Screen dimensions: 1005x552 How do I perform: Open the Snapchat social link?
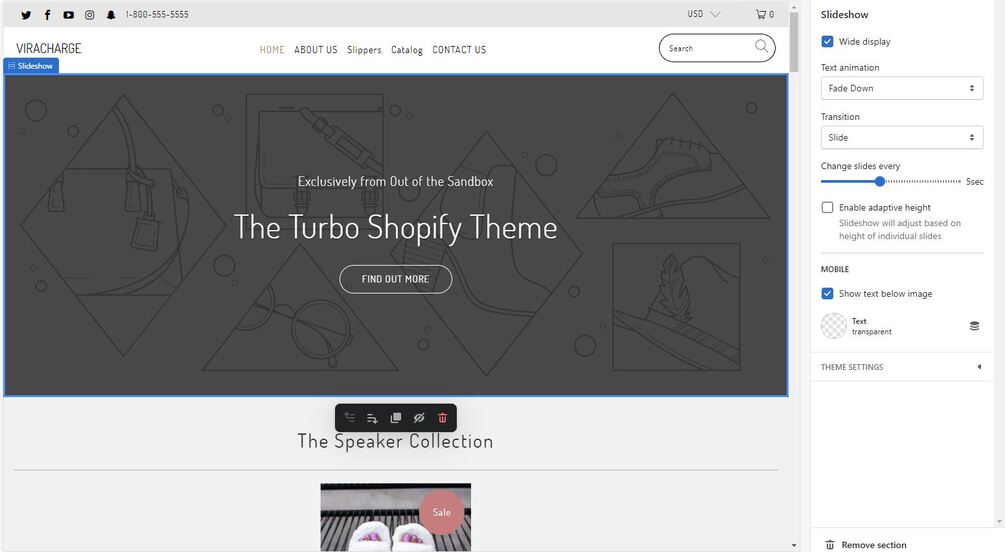[x=111, y=15]
